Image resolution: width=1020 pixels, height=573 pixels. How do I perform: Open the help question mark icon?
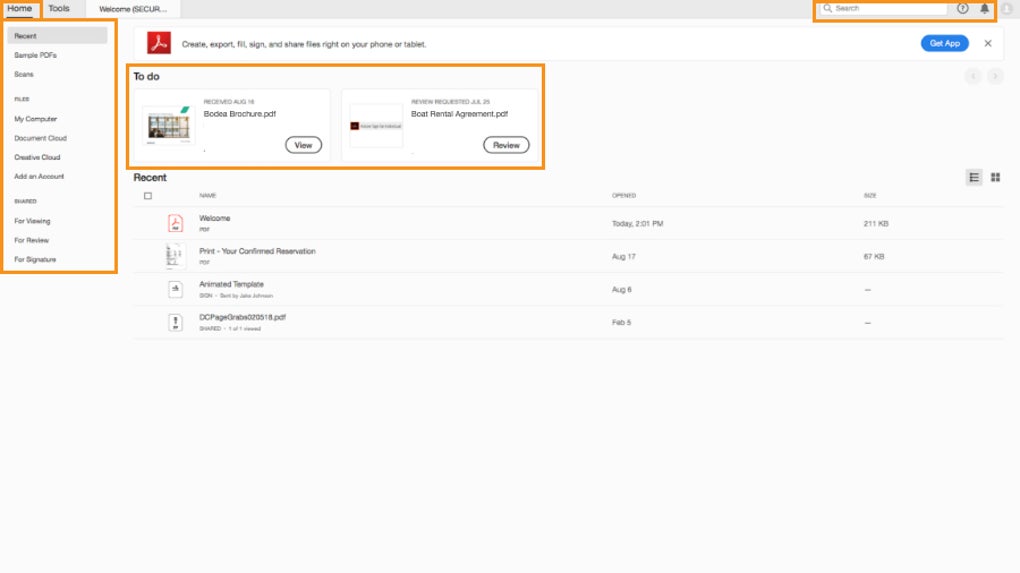pyautogui.click(x=963, y=8)
